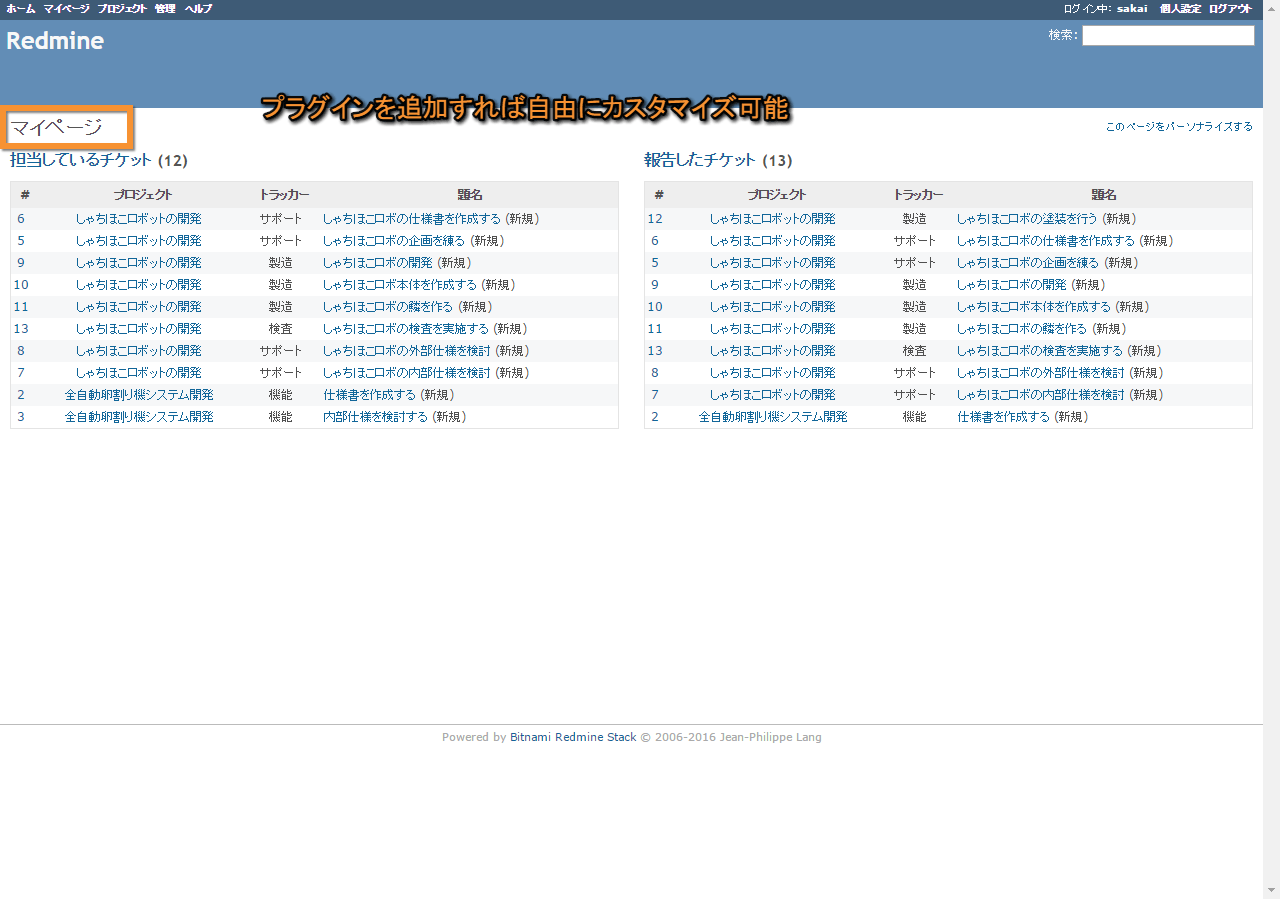This screenshot has height=899, width=1280.
Task: Open ticket #7 in 報告したチケット table
Action: click(x=655, y=395)
